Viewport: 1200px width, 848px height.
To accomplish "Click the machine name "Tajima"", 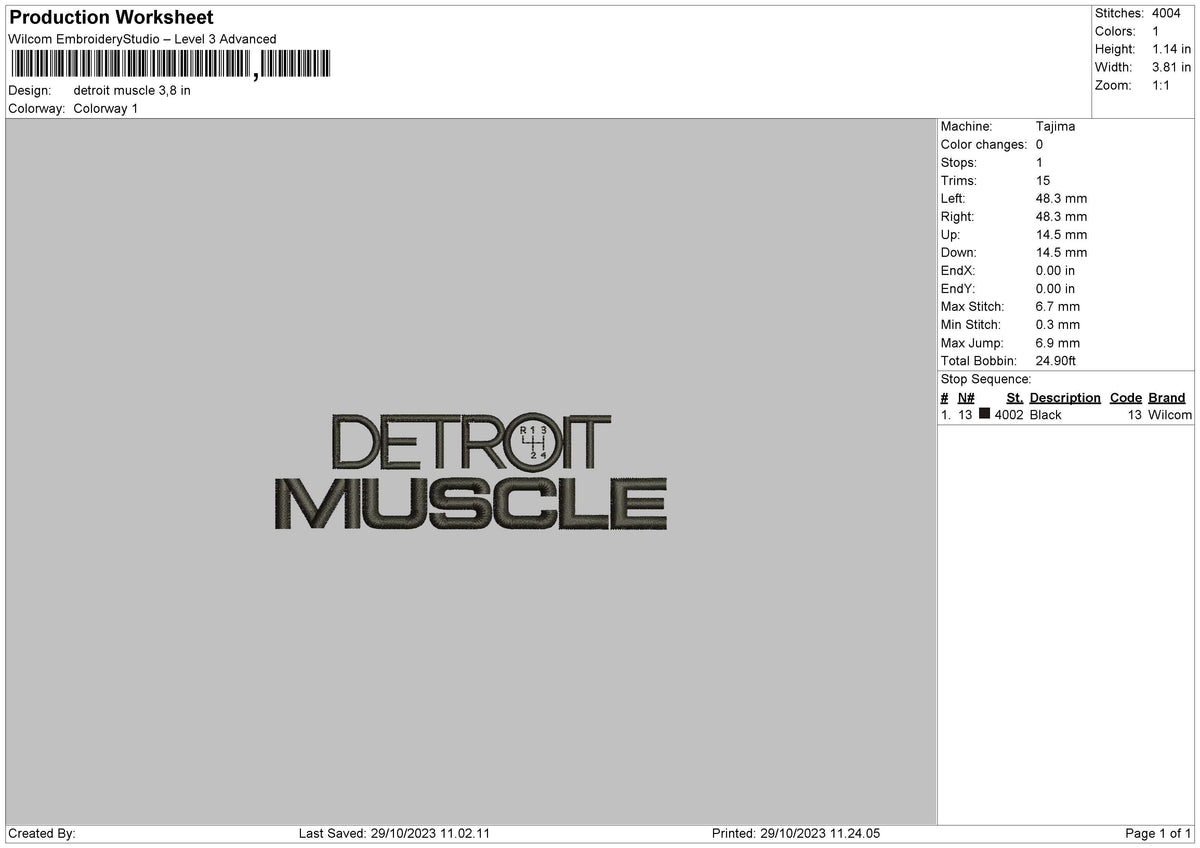I will pos(1056,126).
